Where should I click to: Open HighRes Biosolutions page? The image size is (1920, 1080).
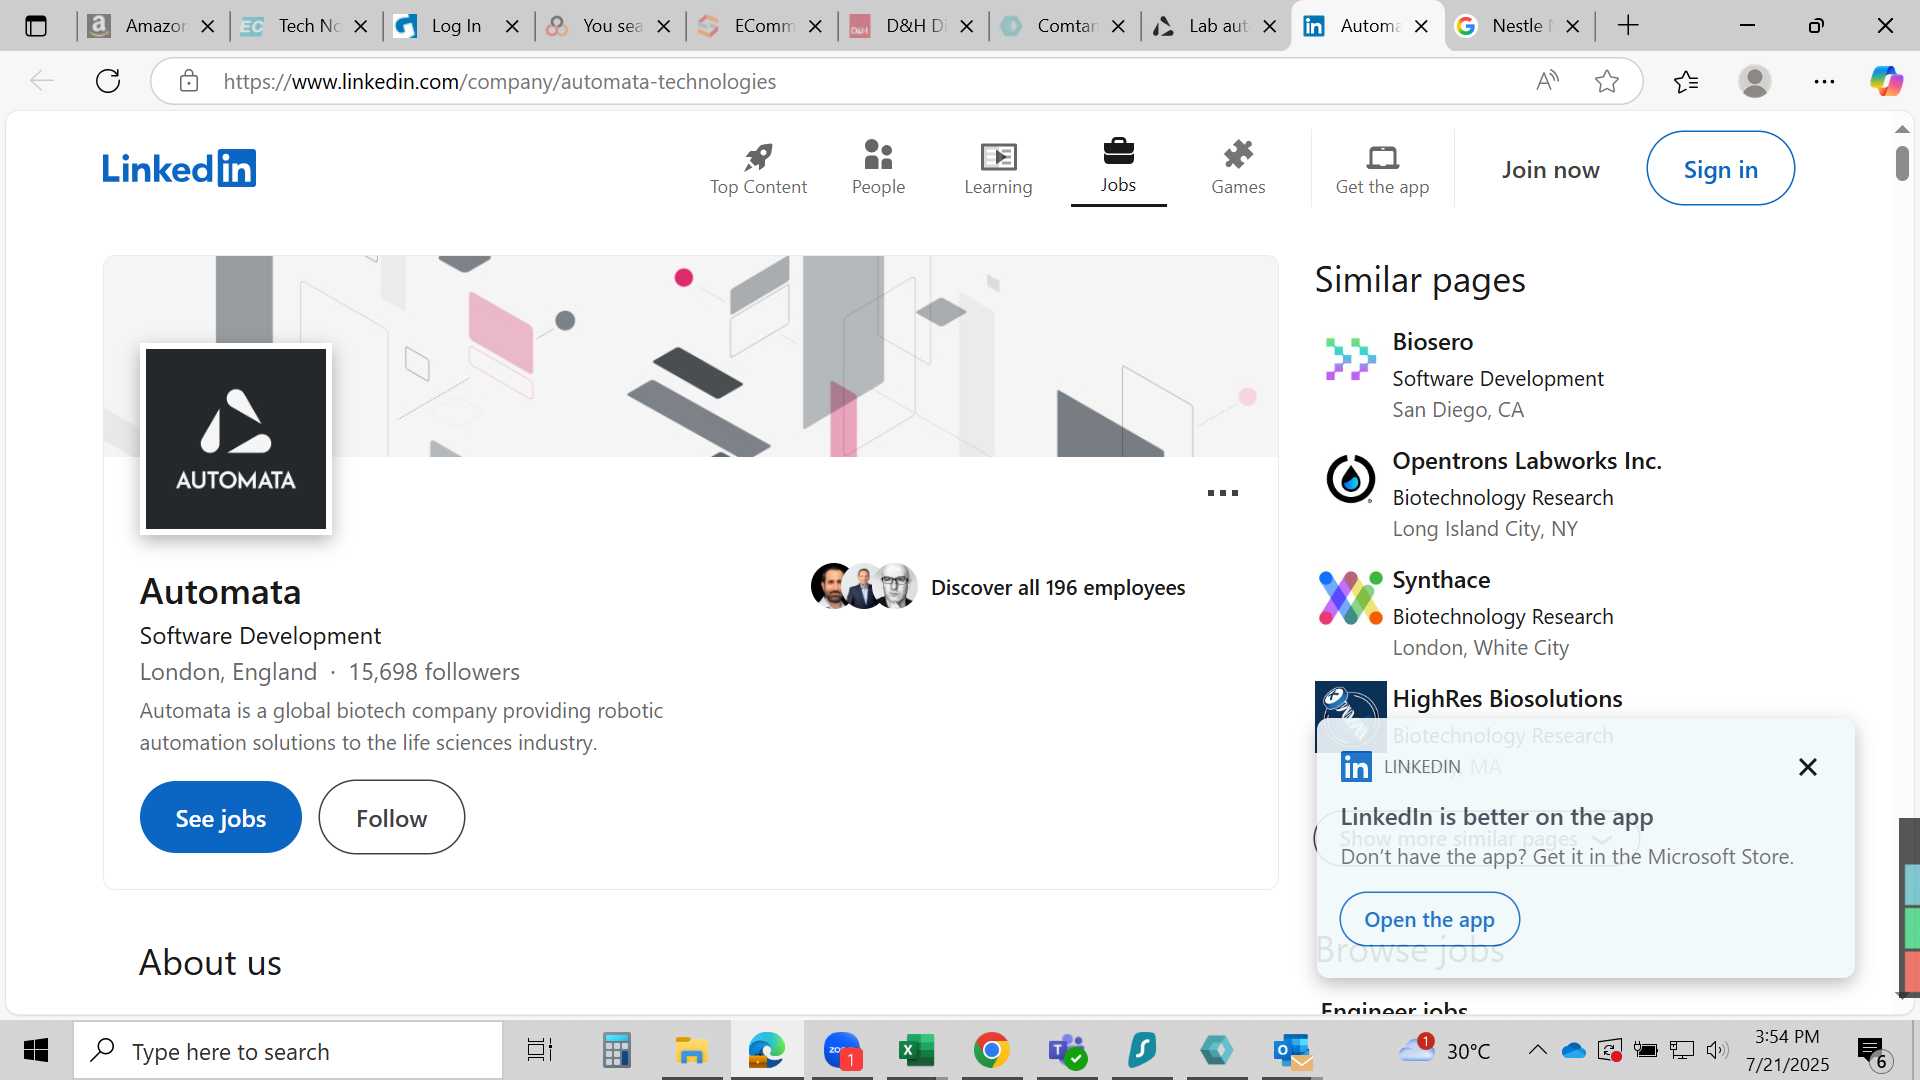(x=1507, y=698)
